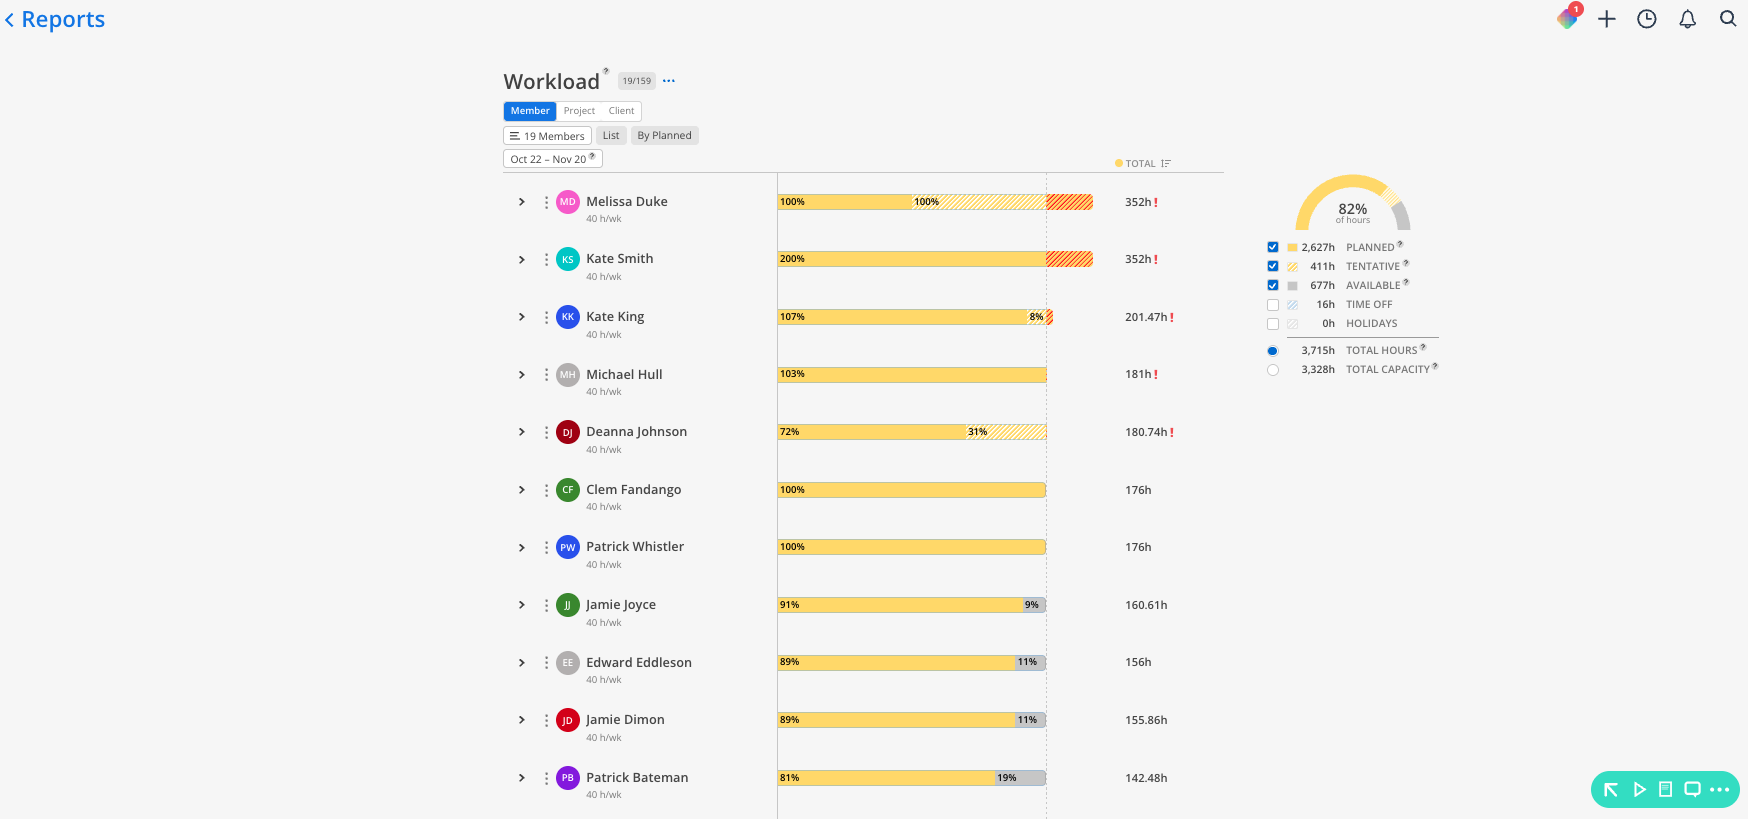Image resolution: width=1748 pixels, height=819 pixels.
Task: Click the search magnifier icon
Action: [1728, 19]
